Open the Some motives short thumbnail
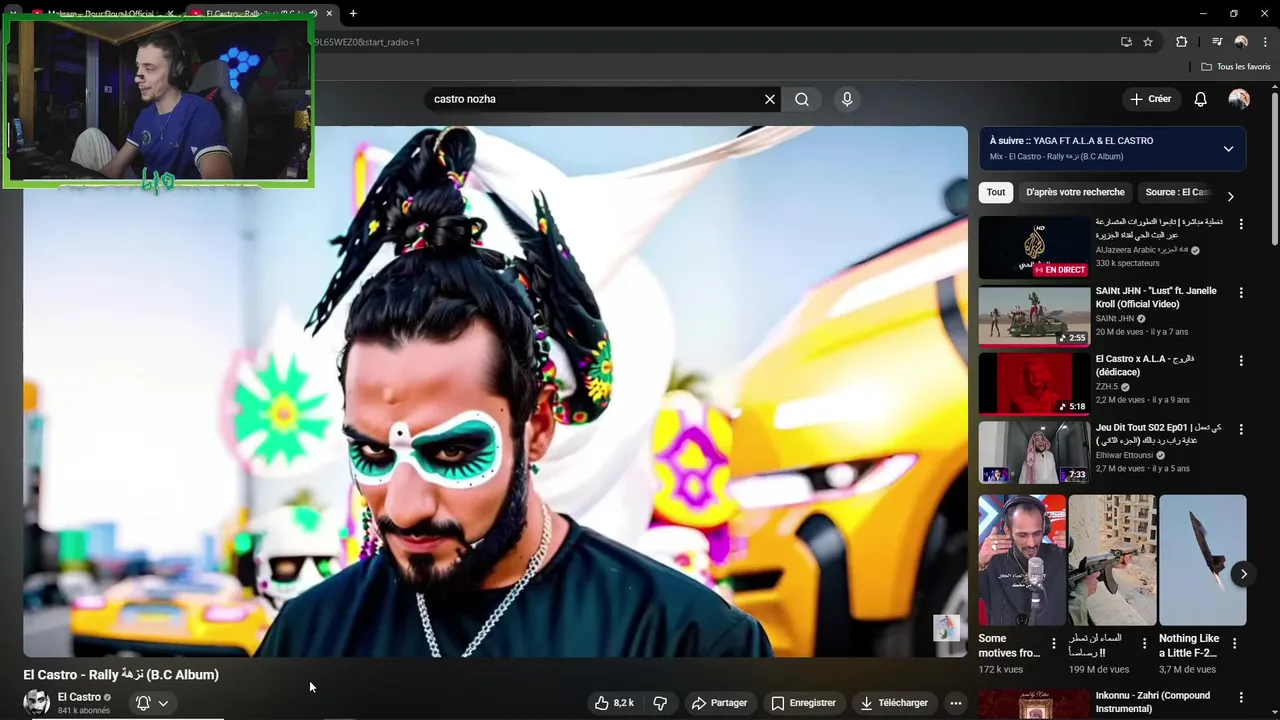Viewport: 1280px width, 720px height. 1022,560
